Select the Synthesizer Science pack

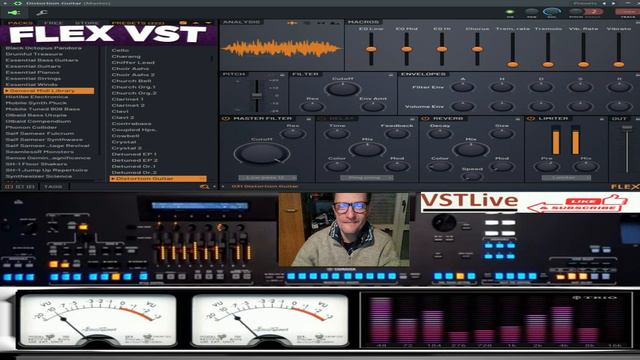39,176
